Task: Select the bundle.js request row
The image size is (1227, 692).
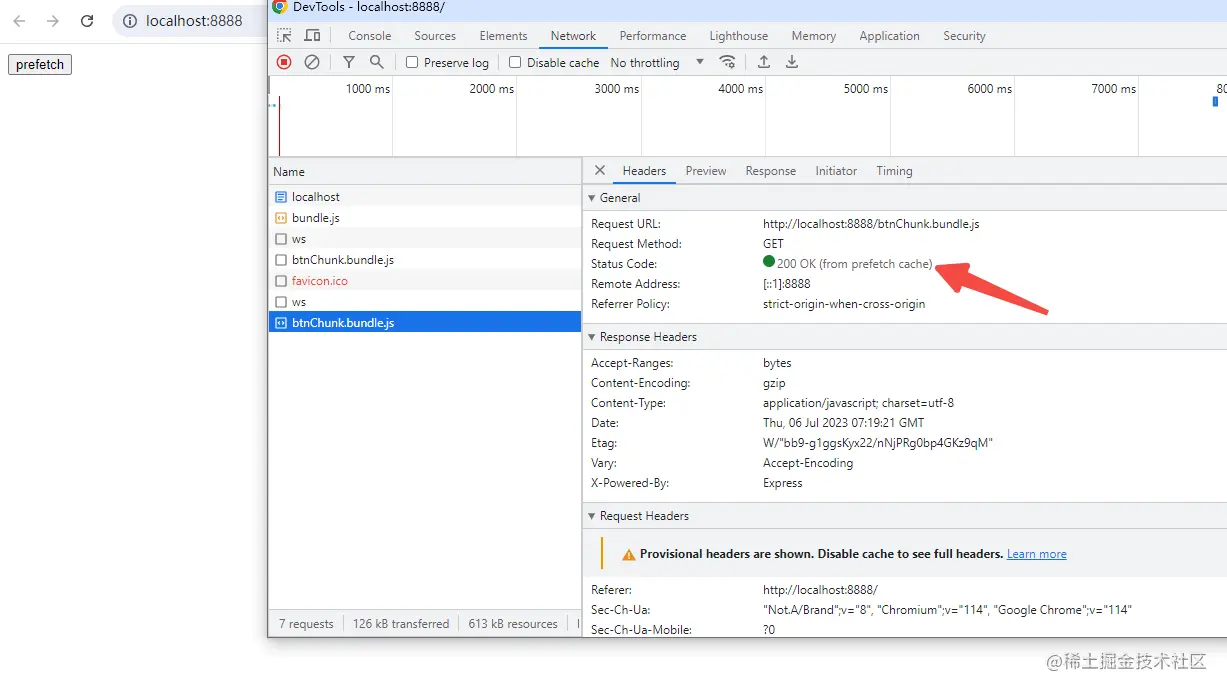Action: coord(425,218)
